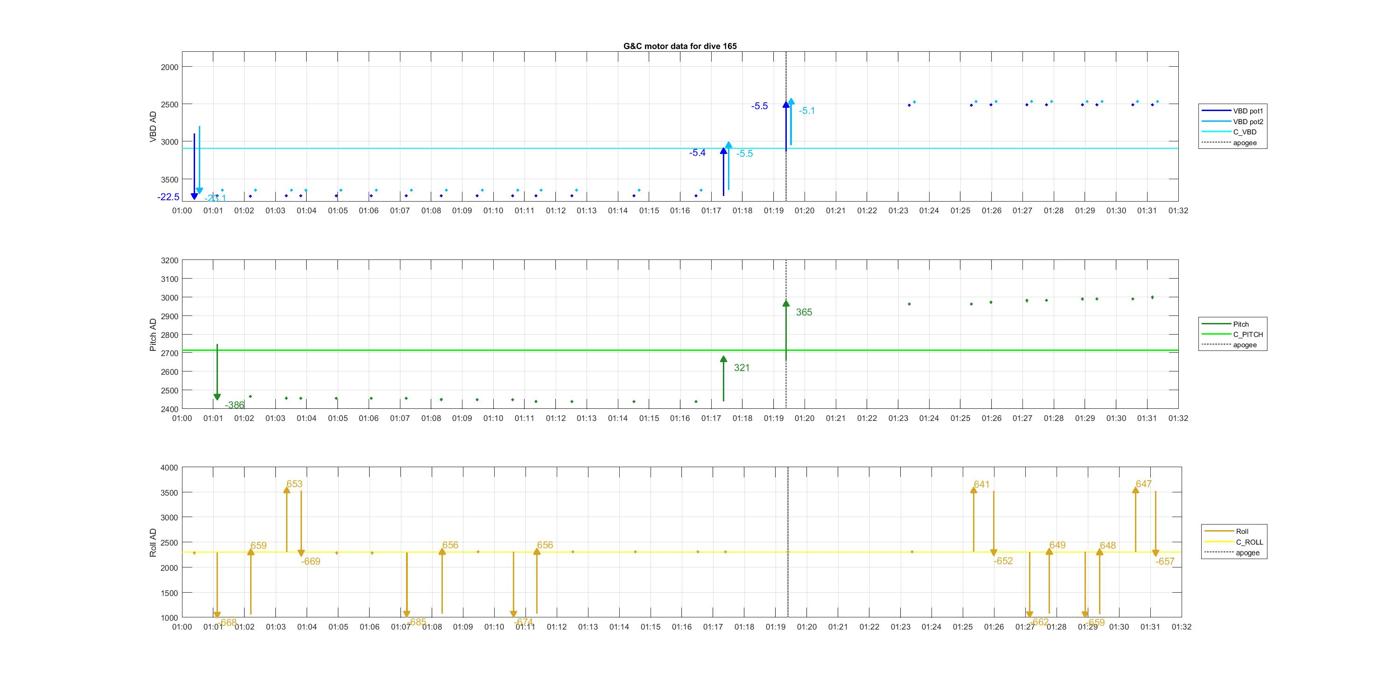Click the '365' pitch annotation
The width and height of the screenshot is (1400, 693).
pos(804,313)
